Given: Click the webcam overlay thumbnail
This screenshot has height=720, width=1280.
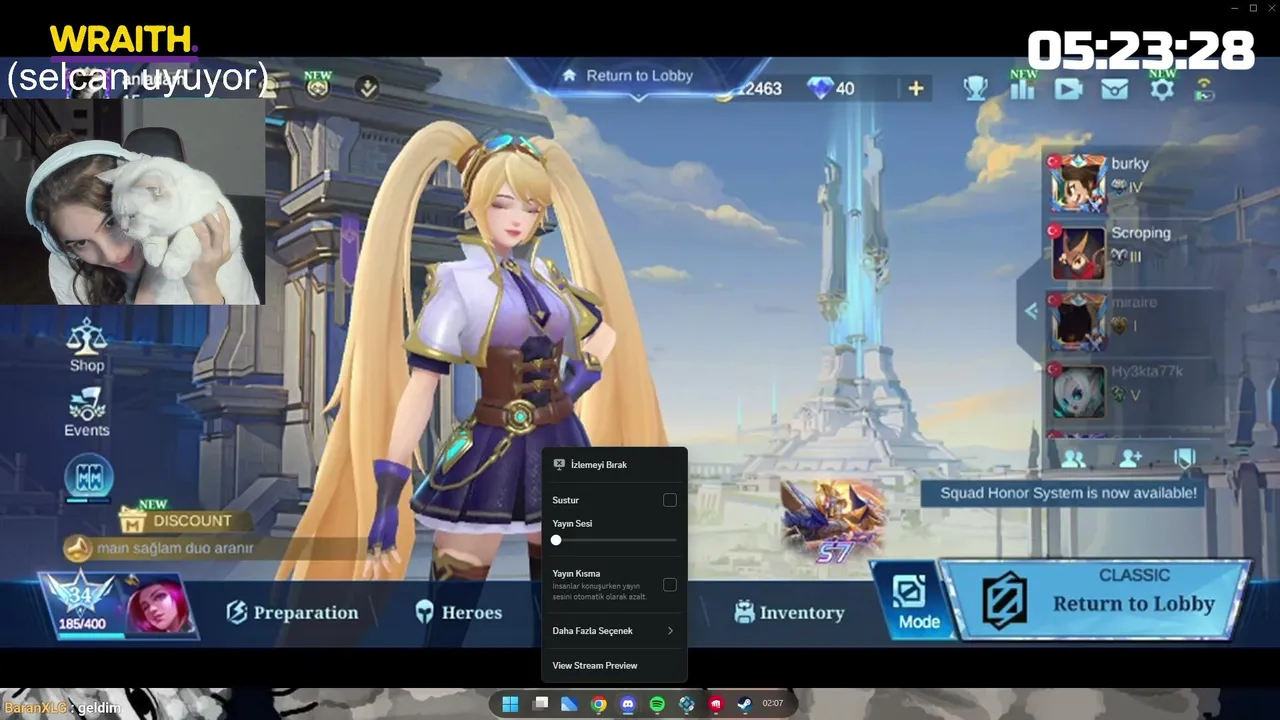Looking at the screenshot, I should [x=133, y=200].
